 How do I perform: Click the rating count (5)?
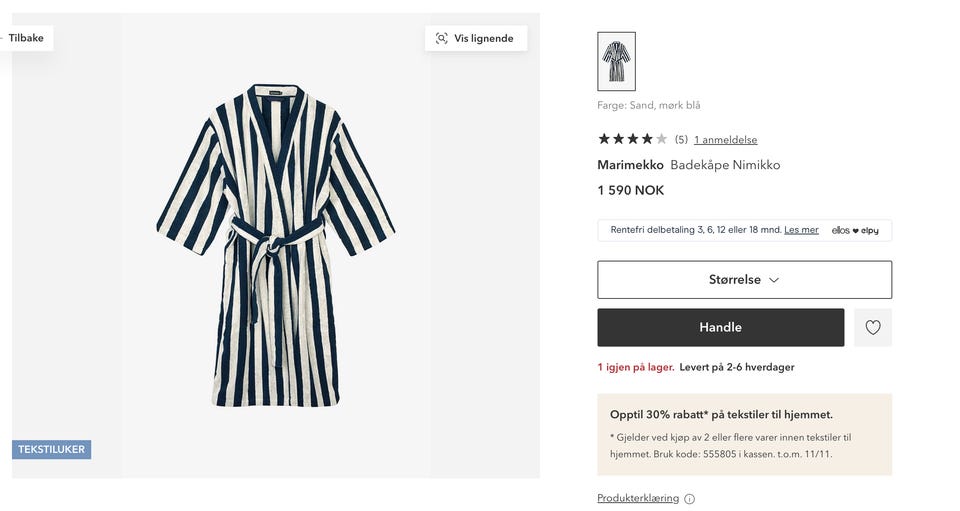coord(681,140)
